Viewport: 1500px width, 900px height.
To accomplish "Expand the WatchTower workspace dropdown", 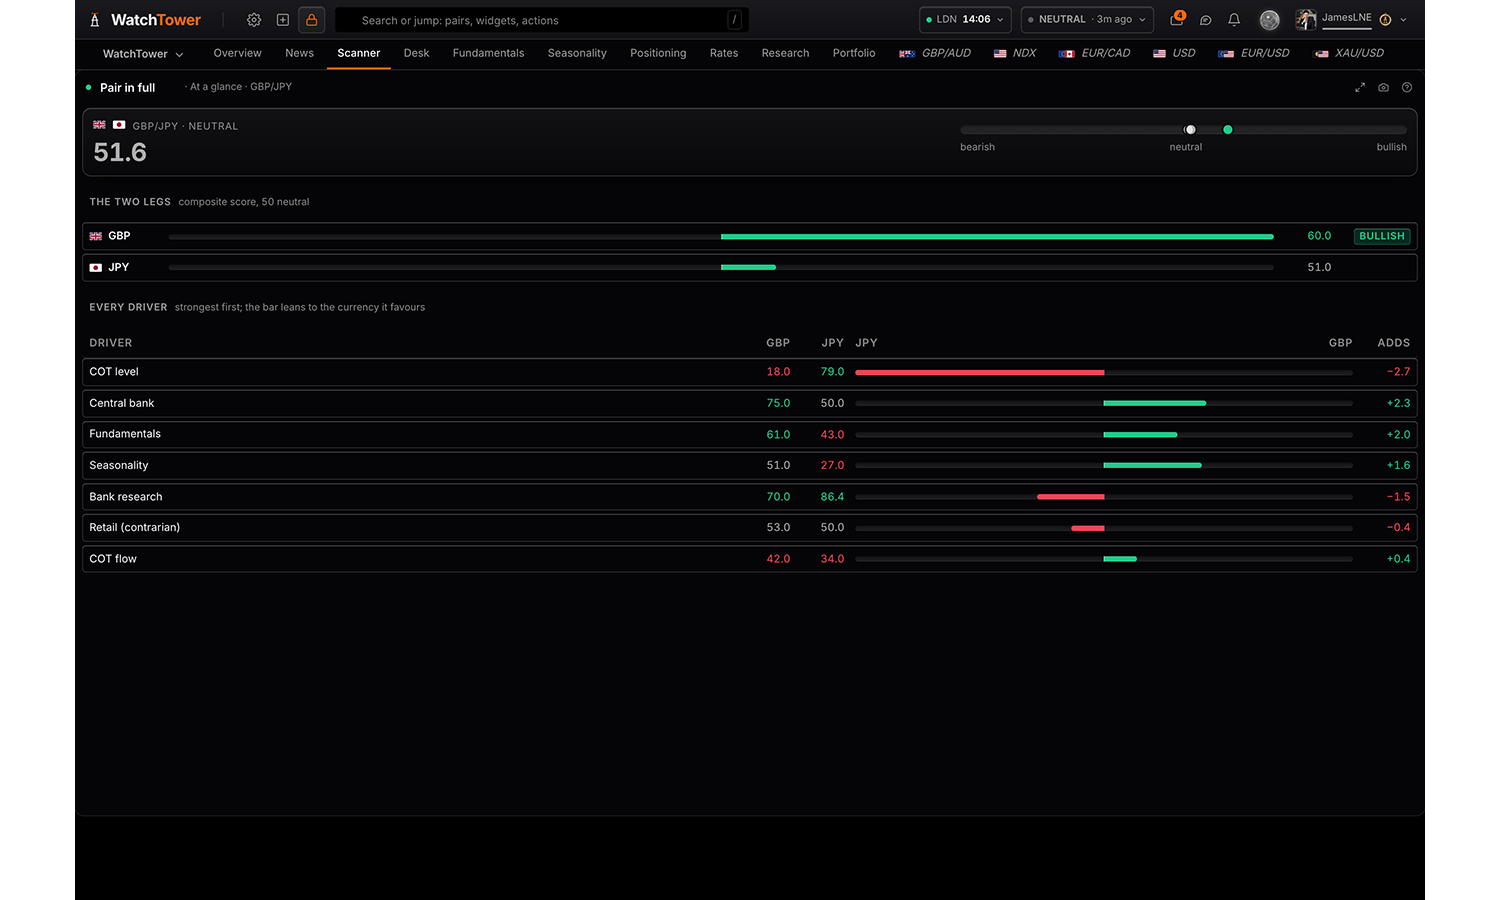I will (x=143, y=54).
